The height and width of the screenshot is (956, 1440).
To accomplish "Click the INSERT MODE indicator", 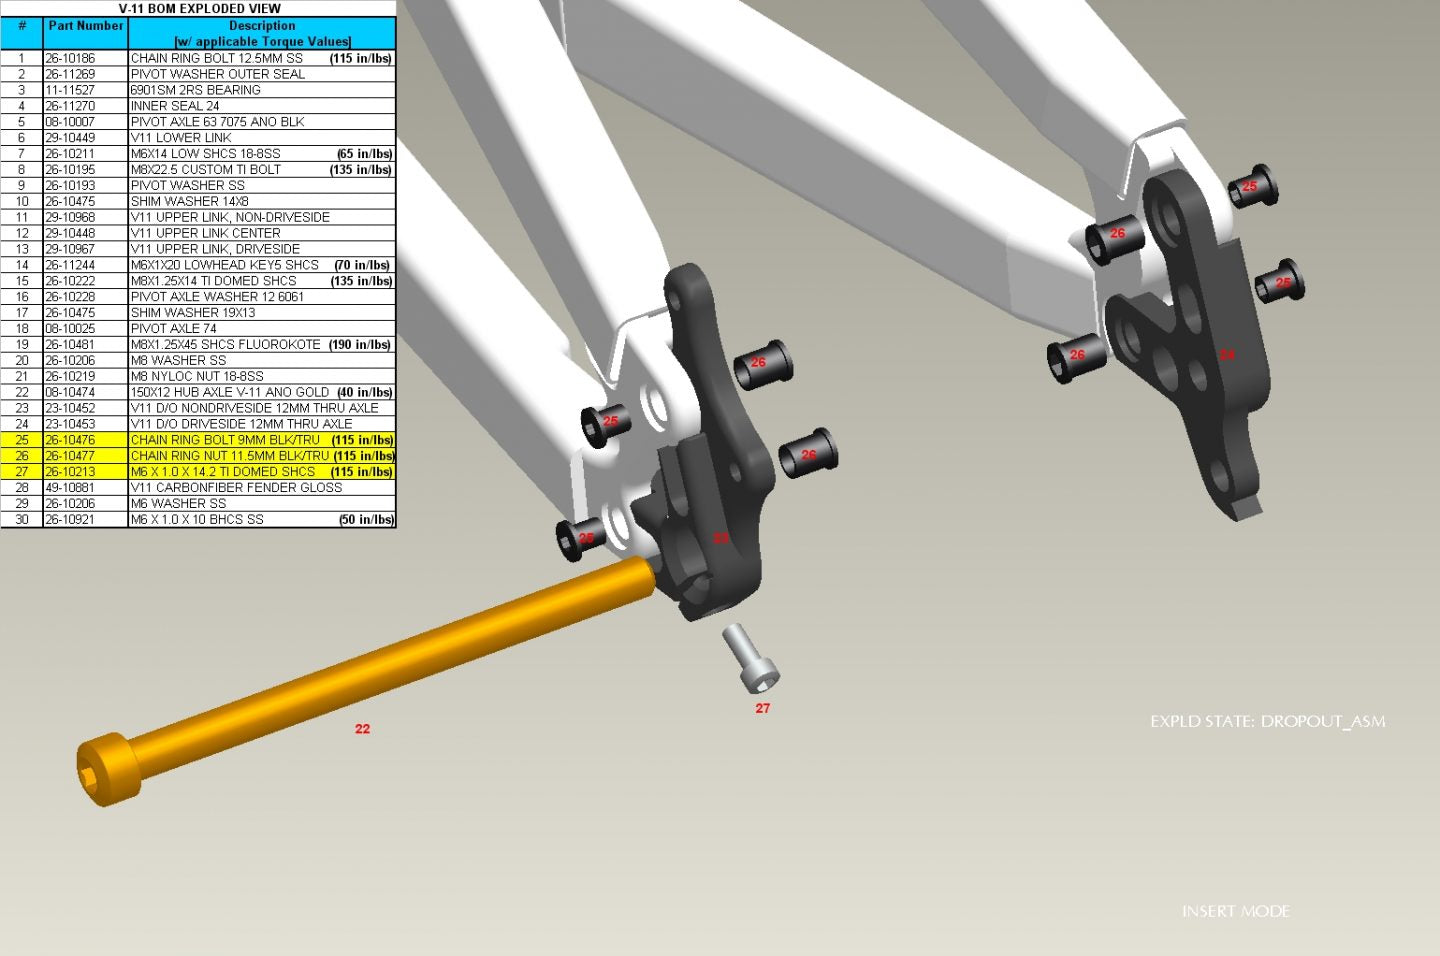I will [x=1235, y=911].
